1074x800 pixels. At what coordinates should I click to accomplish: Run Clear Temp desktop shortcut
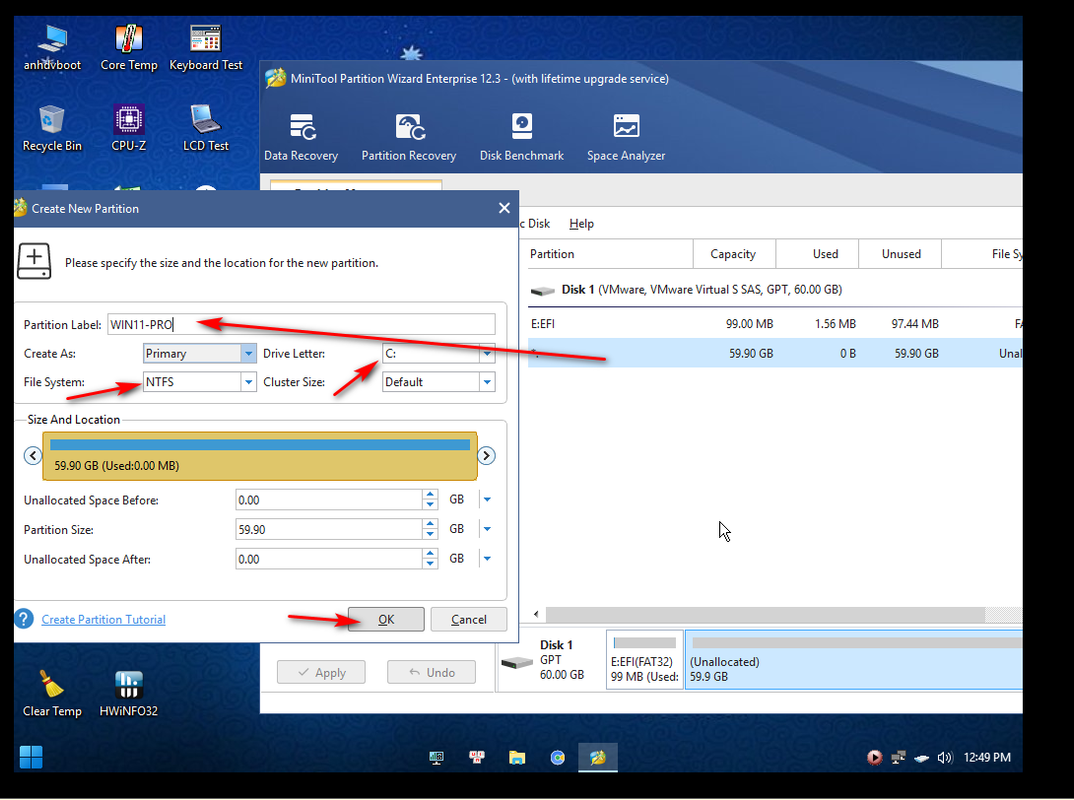(x=52, y=693)
